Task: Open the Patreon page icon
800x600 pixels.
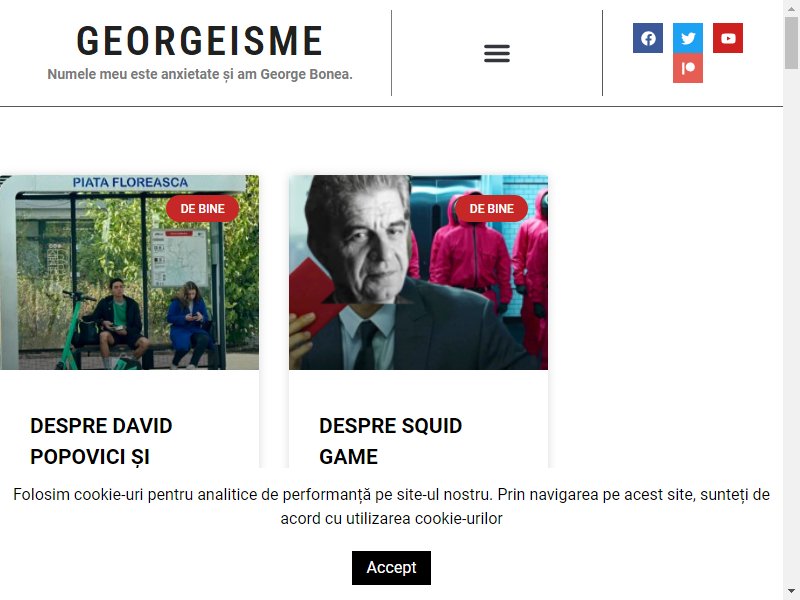Action: pyautogui.click(x=688, y=68)
